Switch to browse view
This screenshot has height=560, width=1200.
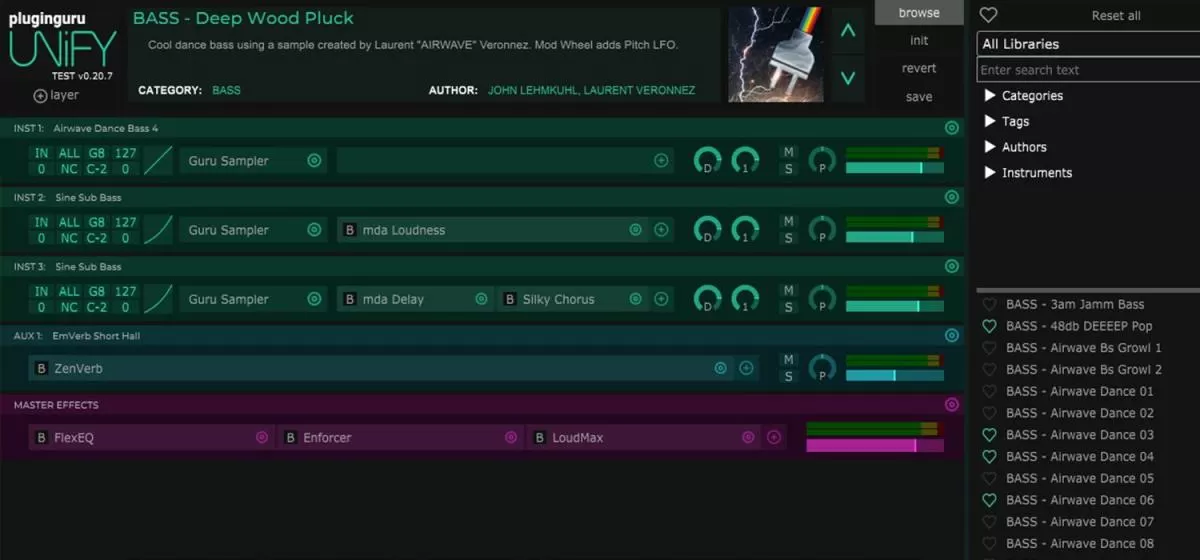point(919,12)
